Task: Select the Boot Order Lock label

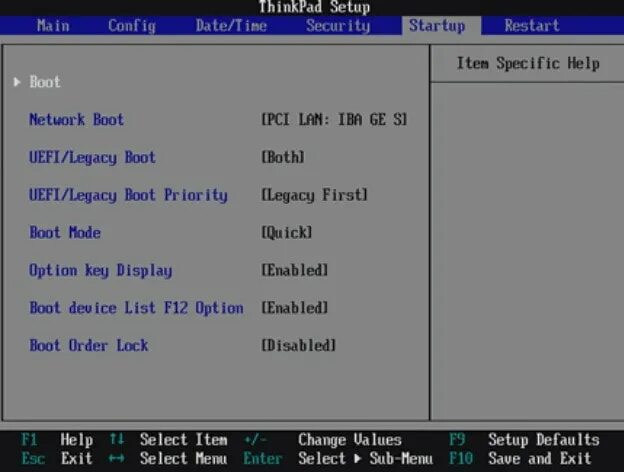Action: [89, 345]
